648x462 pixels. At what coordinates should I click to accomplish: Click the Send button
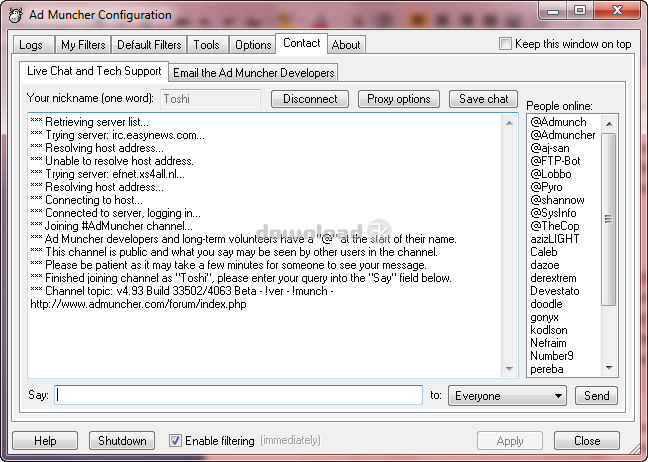[597, 396]
